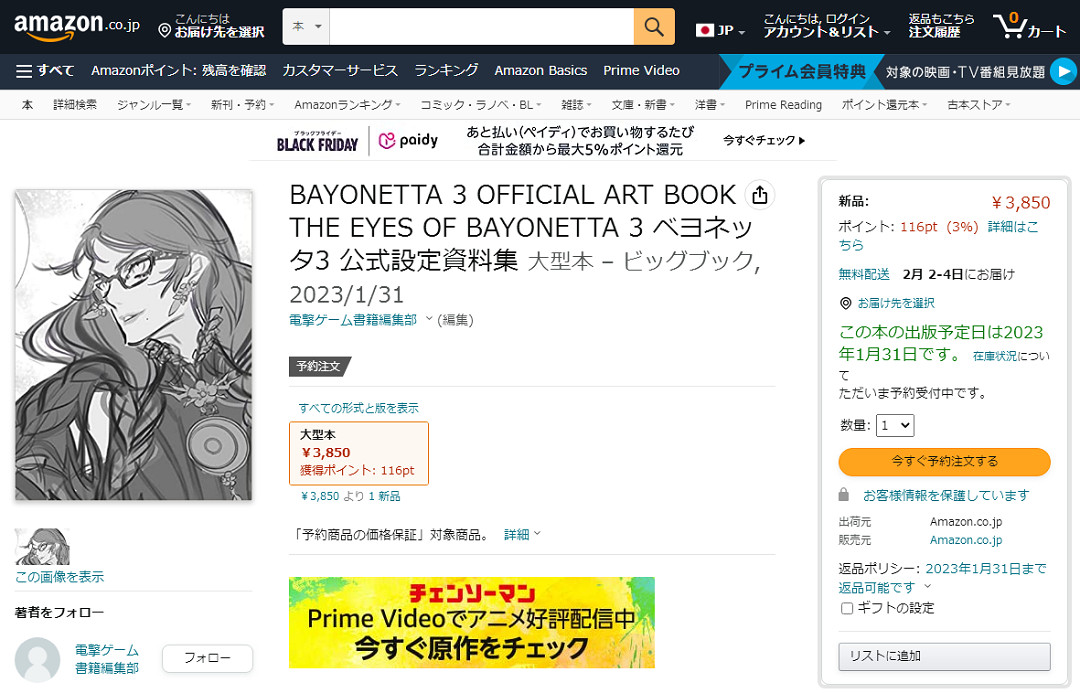This screenshot has height=693, width=1080.
Task: Open the ランキング nav item
Action: 446,71
